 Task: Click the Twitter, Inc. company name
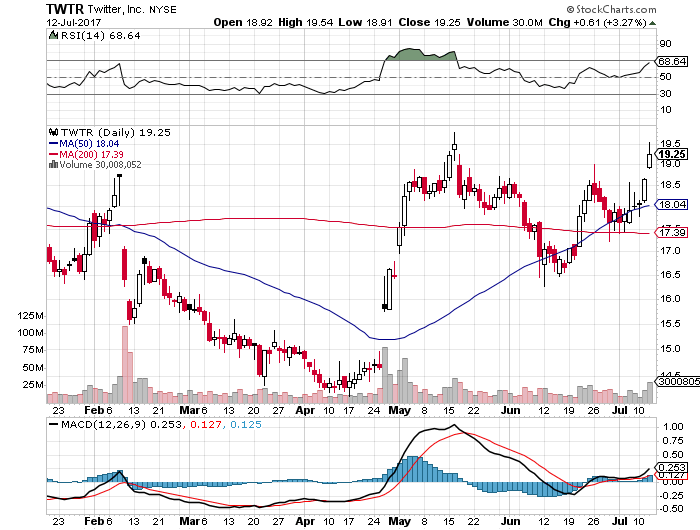coord(117,9)
